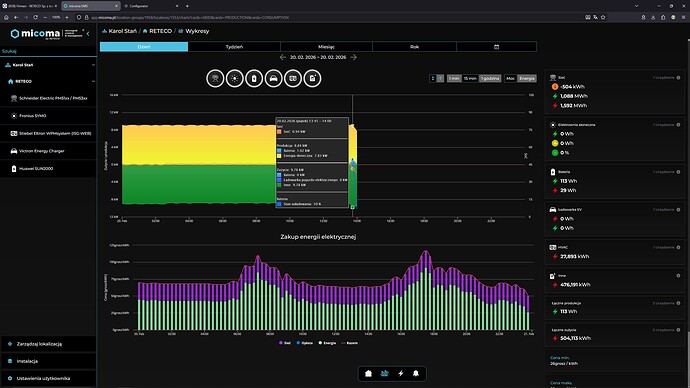Go to the next day arrow
This screenshot has height=388, width=690.
(353, 57)
